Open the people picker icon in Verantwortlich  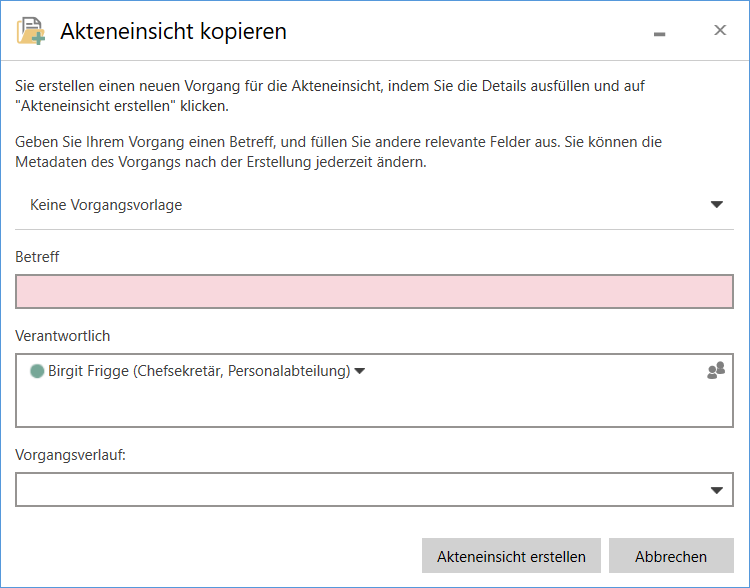click(715, 371)
